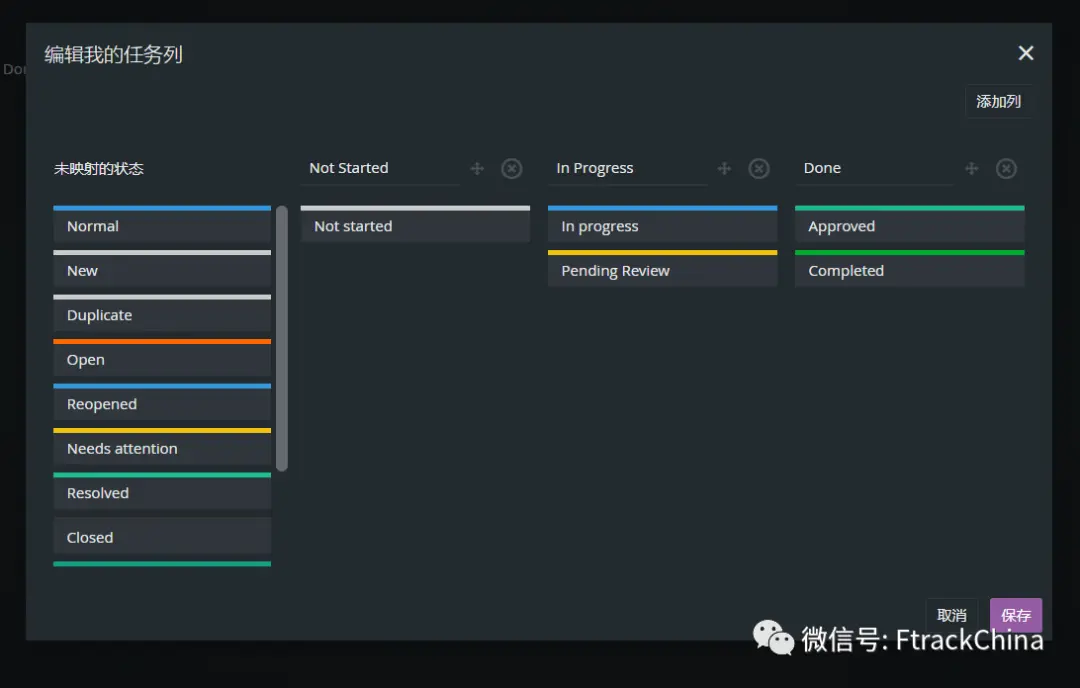The width and height of the screenshot is (1080, 688).
Task: Edit the Done column name field
Action: pyautogui.click(x=876, y=169)
